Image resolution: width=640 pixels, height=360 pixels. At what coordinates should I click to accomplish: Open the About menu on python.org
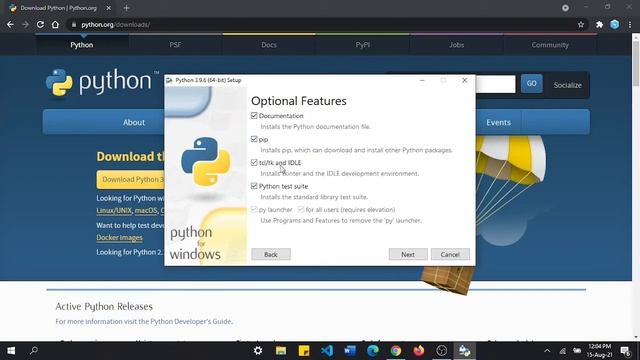click(134, 122)
